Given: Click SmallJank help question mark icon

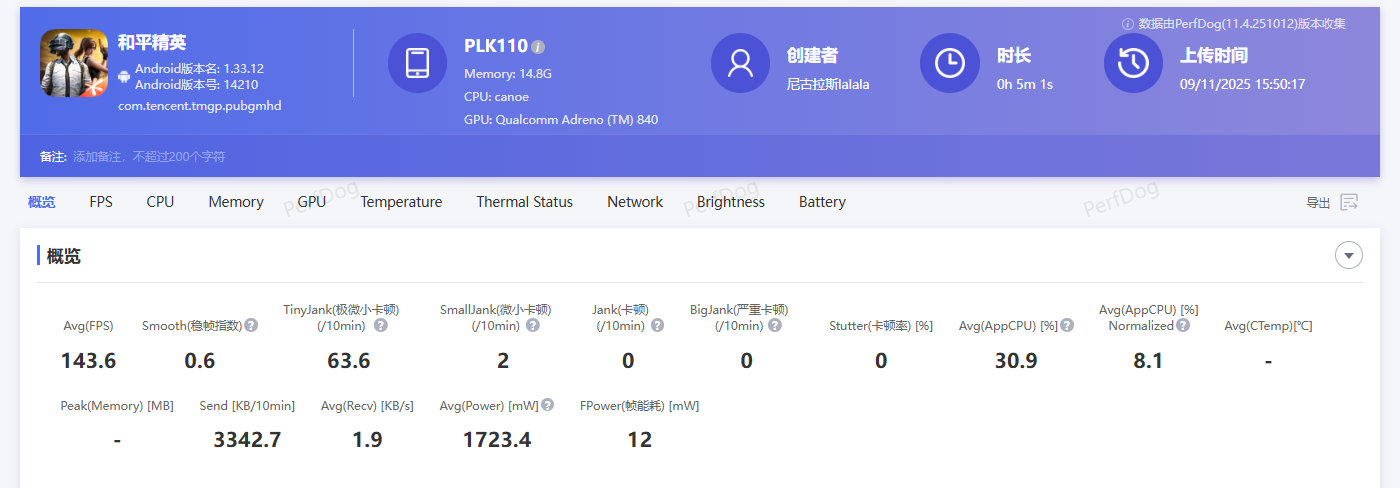Looking at the screenshot, I should point(533,326).
